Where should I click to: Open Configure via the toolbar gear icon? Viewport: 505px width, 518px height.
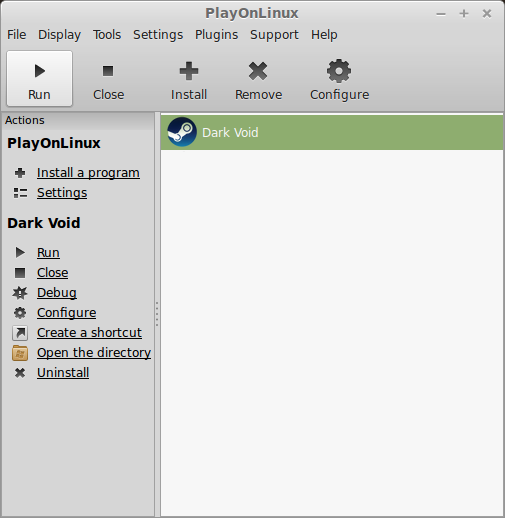coord(339,71)
